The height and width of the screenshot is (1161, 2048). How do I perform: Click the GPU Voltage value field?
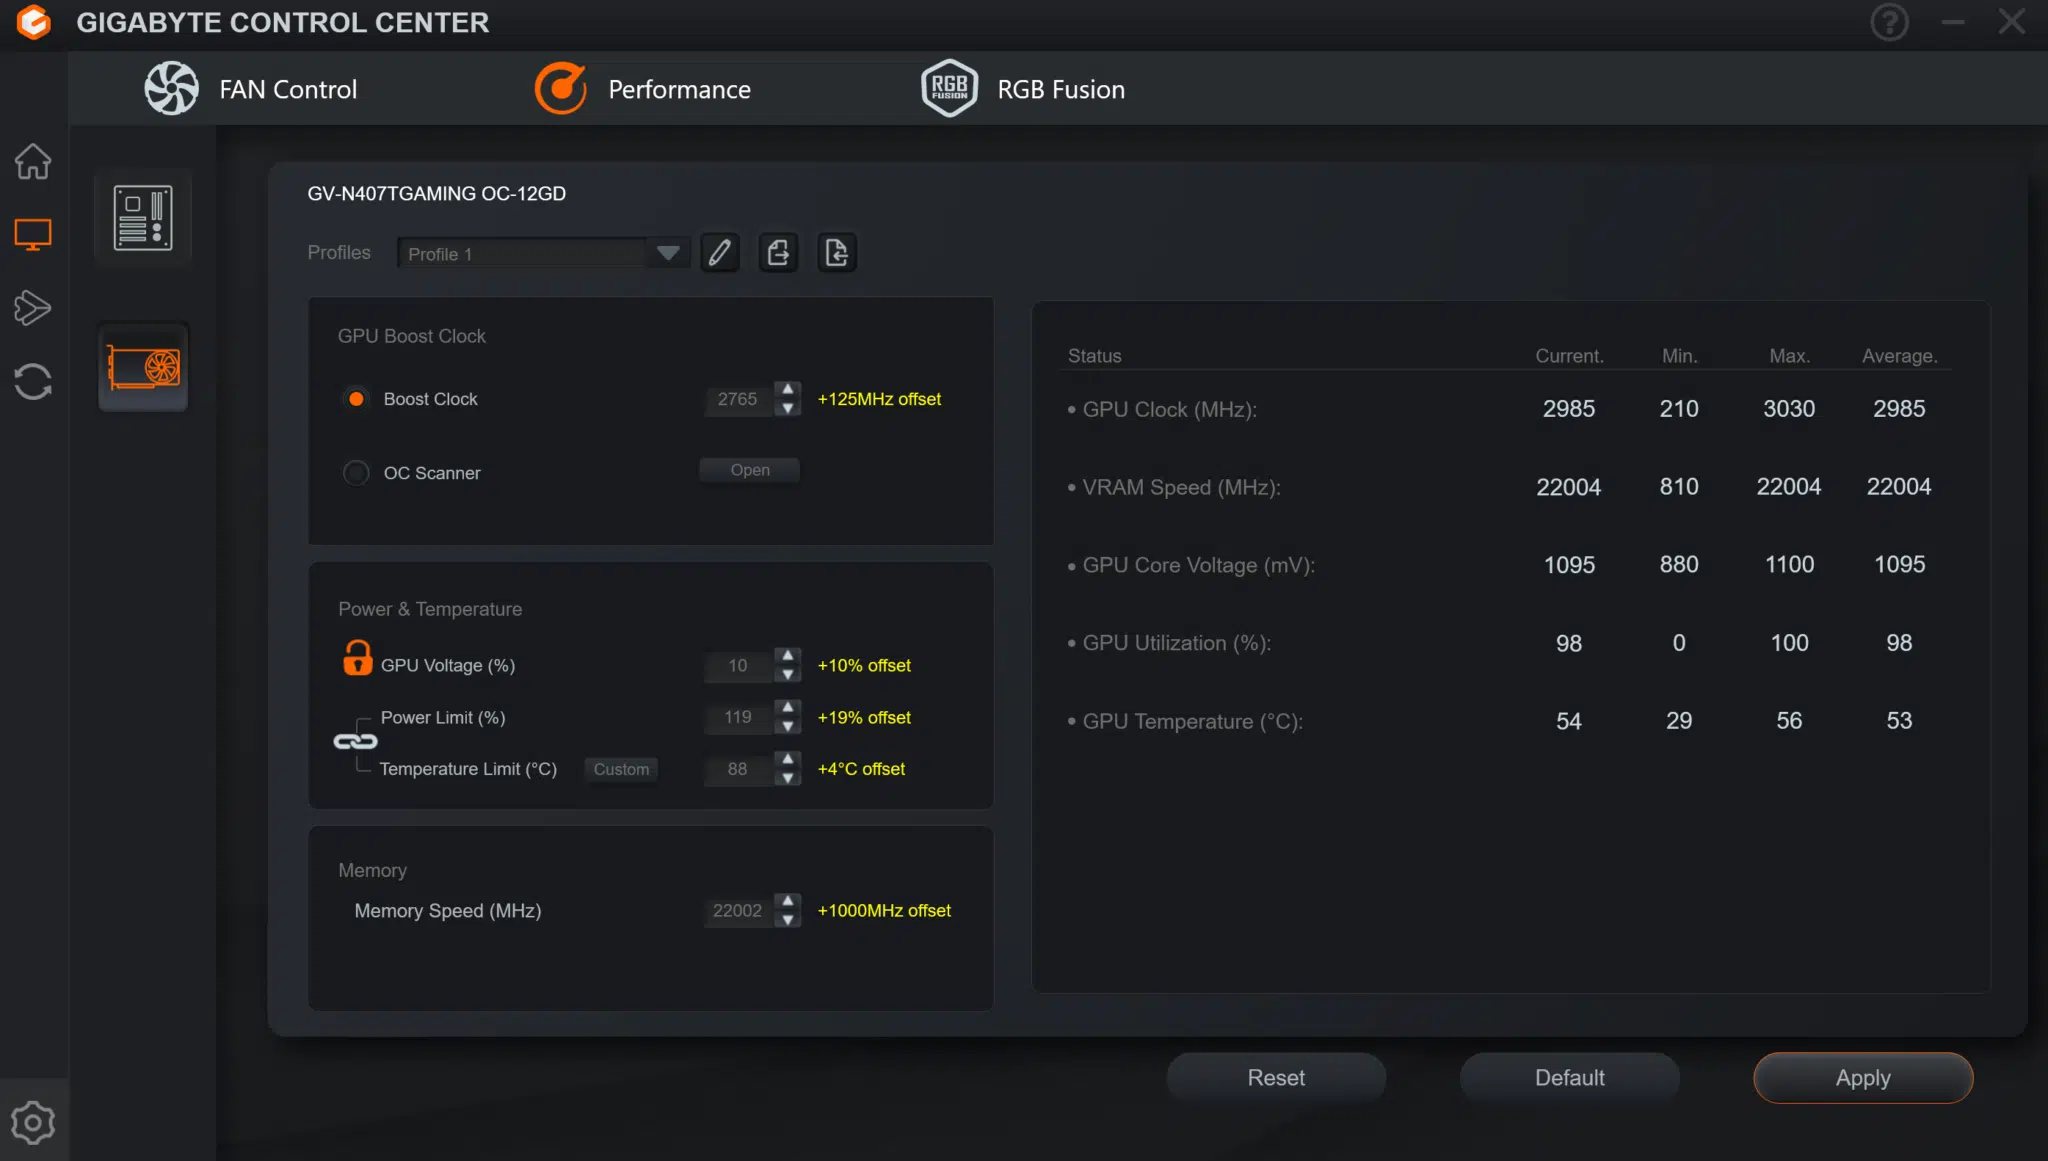(x=738, y=665)
